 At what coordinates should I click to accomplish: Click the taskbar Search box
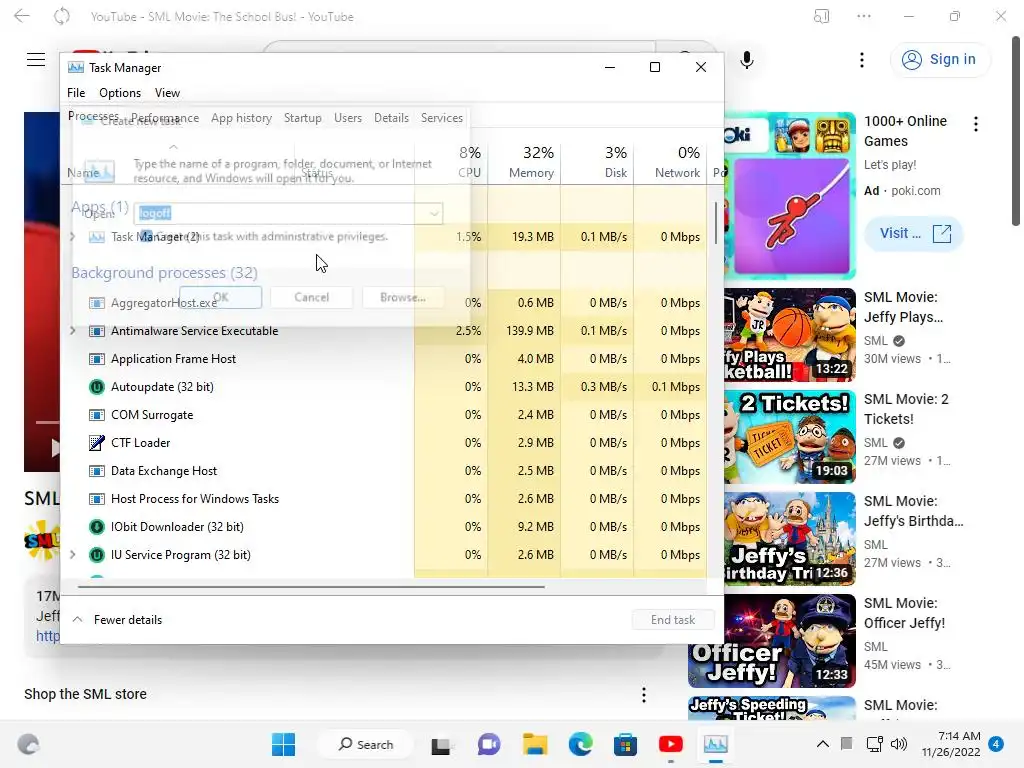coord(366,744)
